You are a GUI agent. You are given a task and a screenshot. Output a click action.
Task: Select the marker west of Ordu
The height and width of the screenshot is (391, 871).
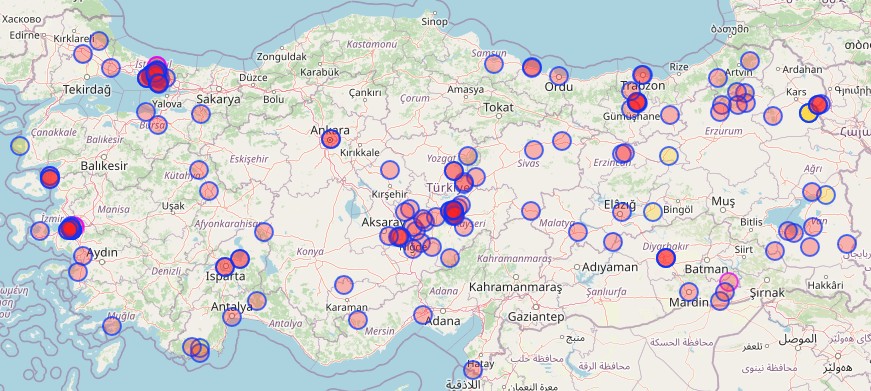pyautogui.click(x=532, y=67)
